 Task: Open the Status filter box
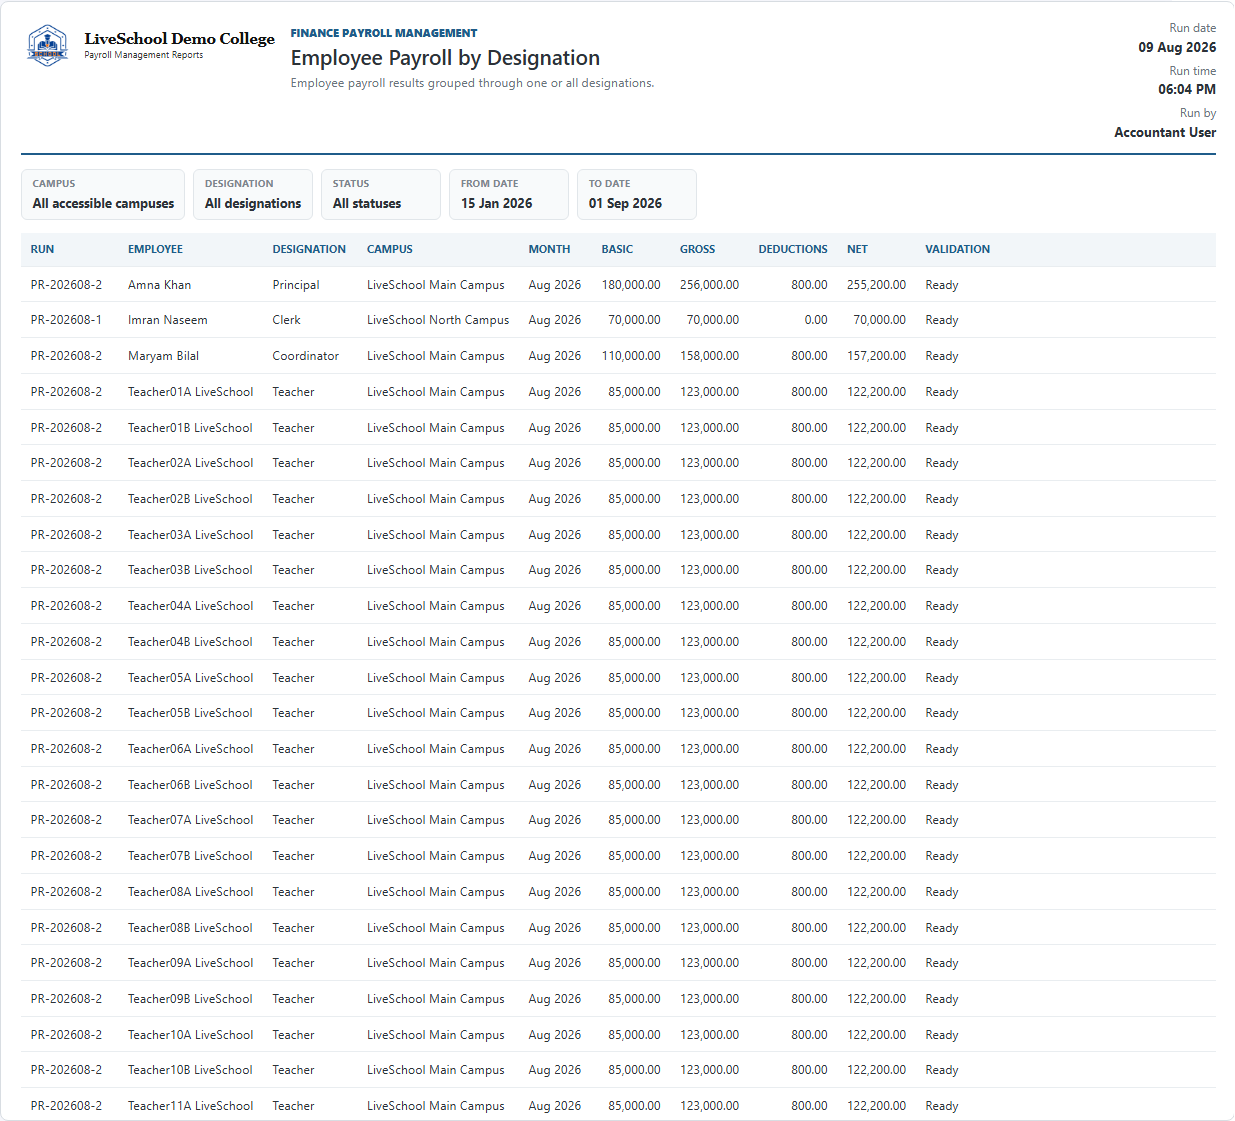pos(381,194)
